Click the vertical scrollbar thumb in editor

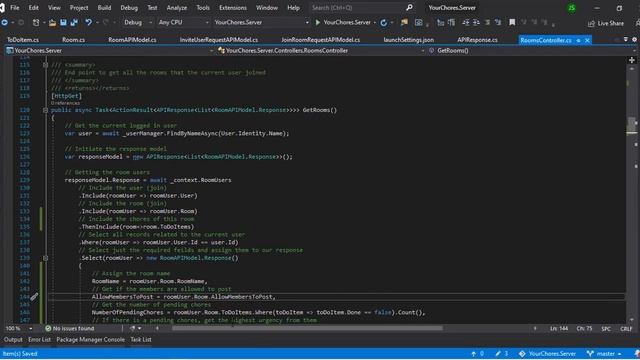point(631,124)
